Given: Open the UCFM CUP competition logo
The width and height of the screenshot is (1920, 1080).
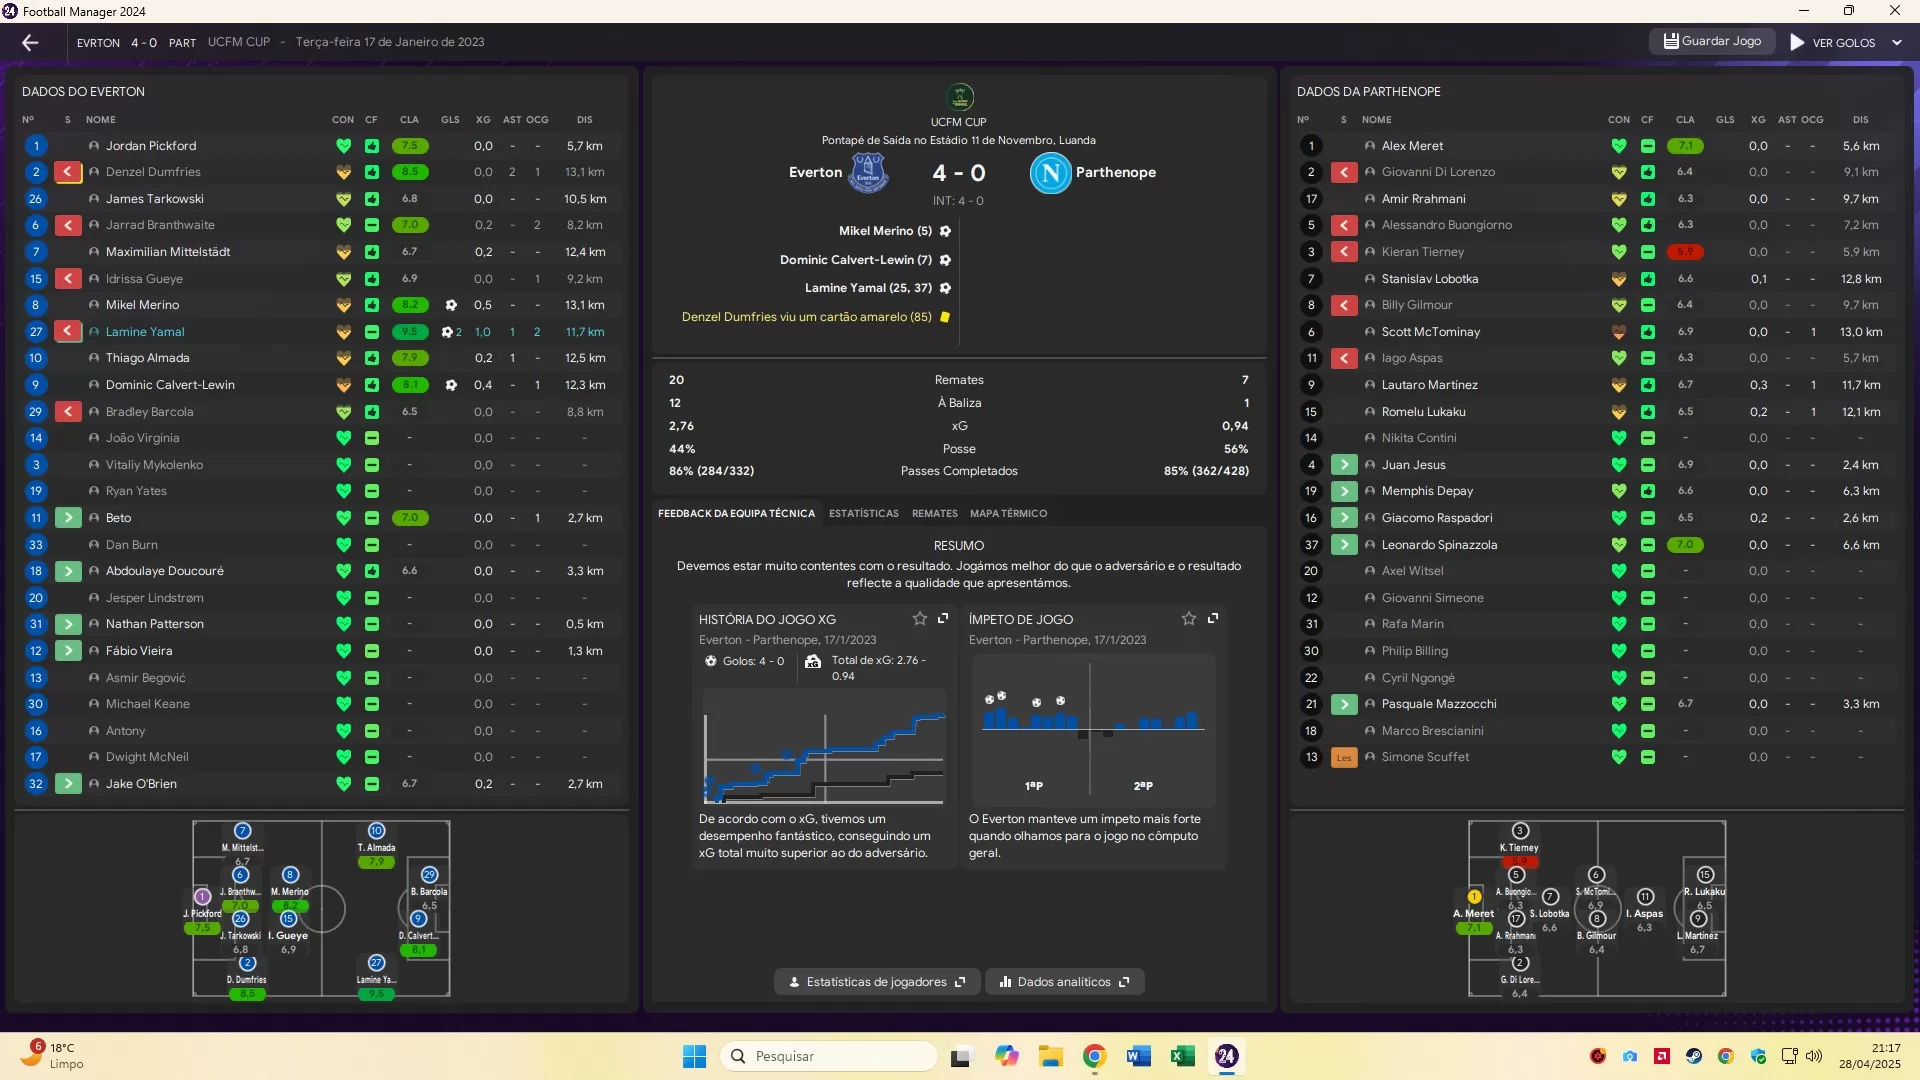Looking at the screenshot, I should tap(959, 97).
